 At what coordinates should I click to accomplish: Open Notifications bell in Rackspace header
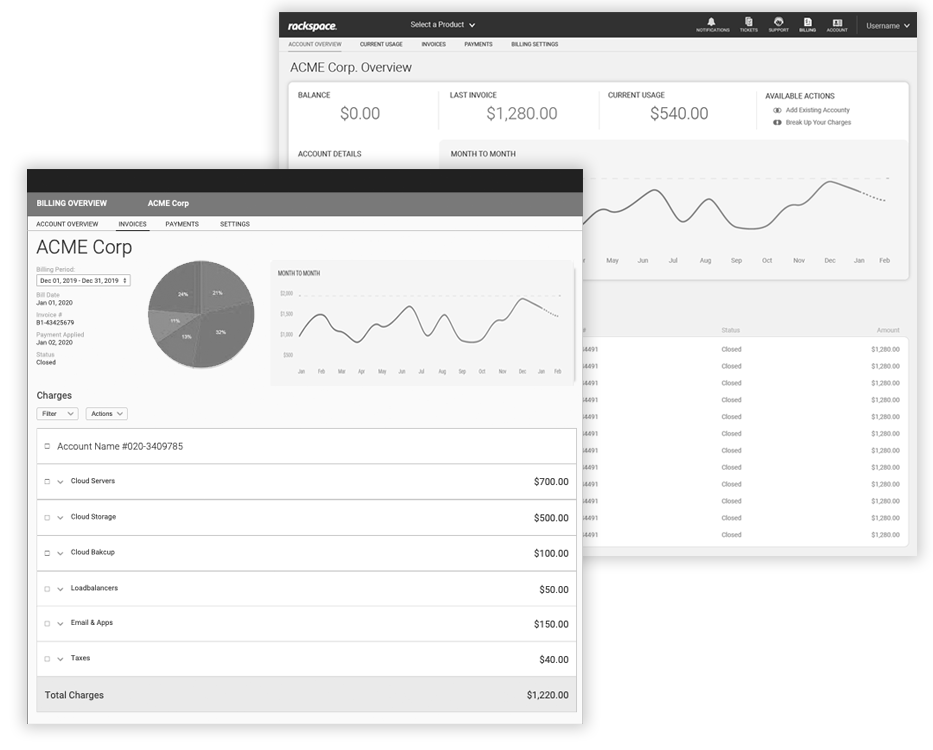(x=712, y=22)
